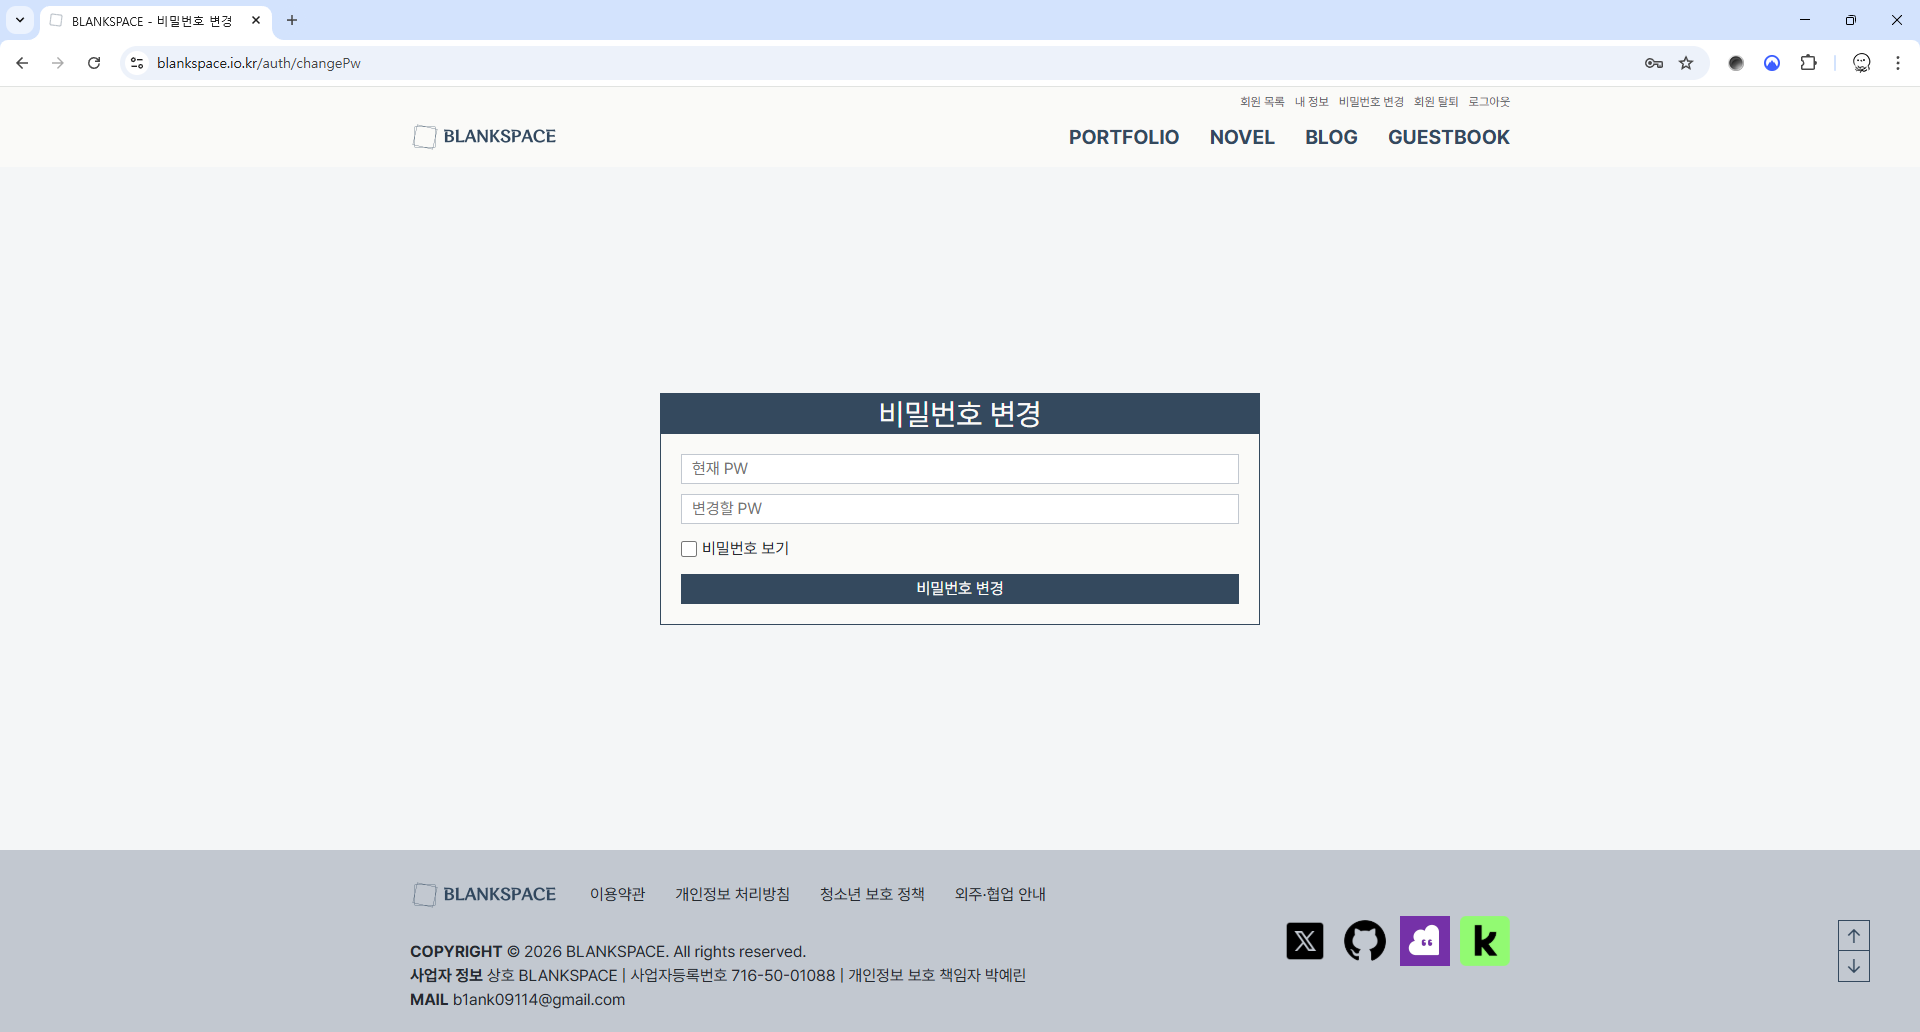Image resolution: width=1920 pixels, height=1032 pixels.
Task: Click the 비밀번호 변경 submit button
Action: coord(959,589)
